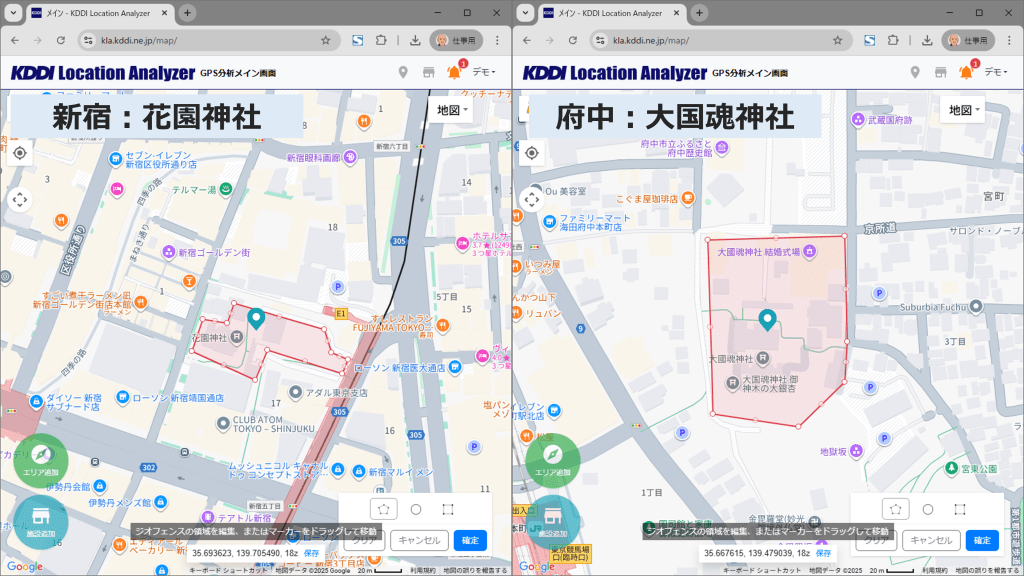Click notification bell in left window
The image size is (1024, 576).
click(454, 72)
